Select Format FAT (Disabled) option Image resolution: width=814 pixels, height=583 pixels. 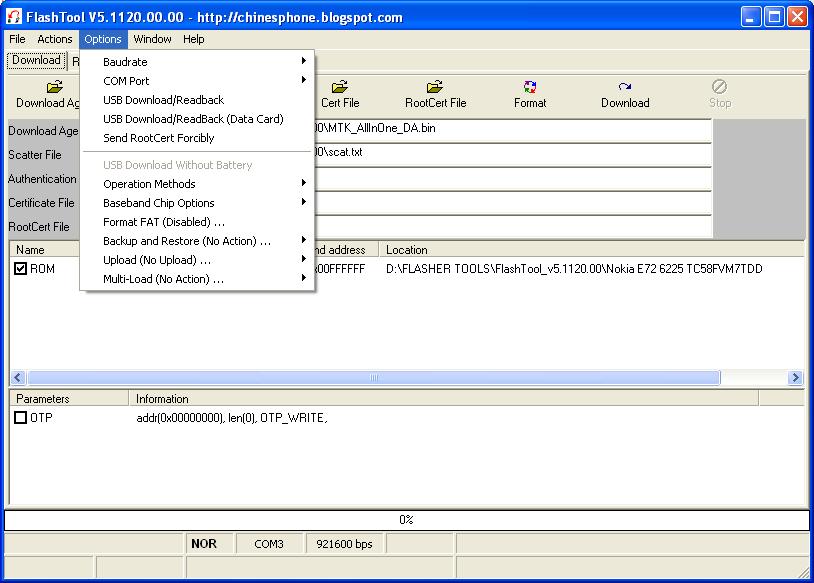point(197,222)
